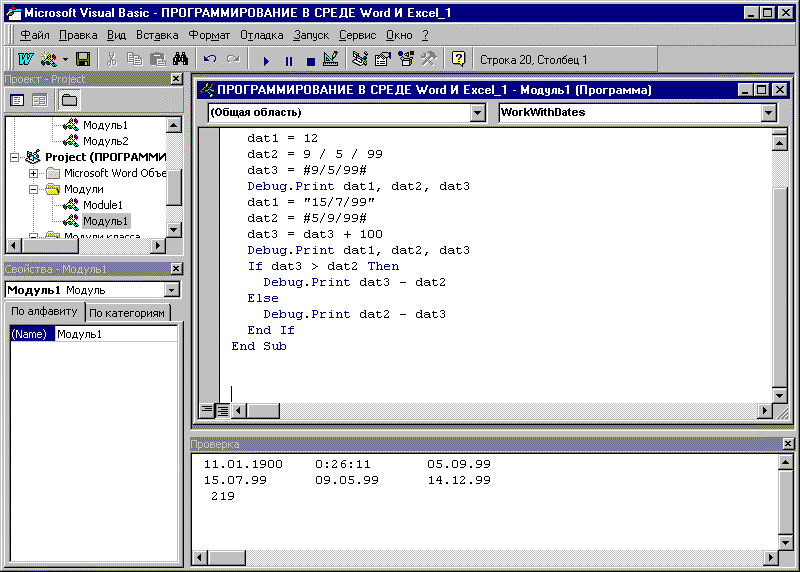Switch to the По алфавиту tab
The height and width of the screenshot is (572, 800).
[44, 311]
